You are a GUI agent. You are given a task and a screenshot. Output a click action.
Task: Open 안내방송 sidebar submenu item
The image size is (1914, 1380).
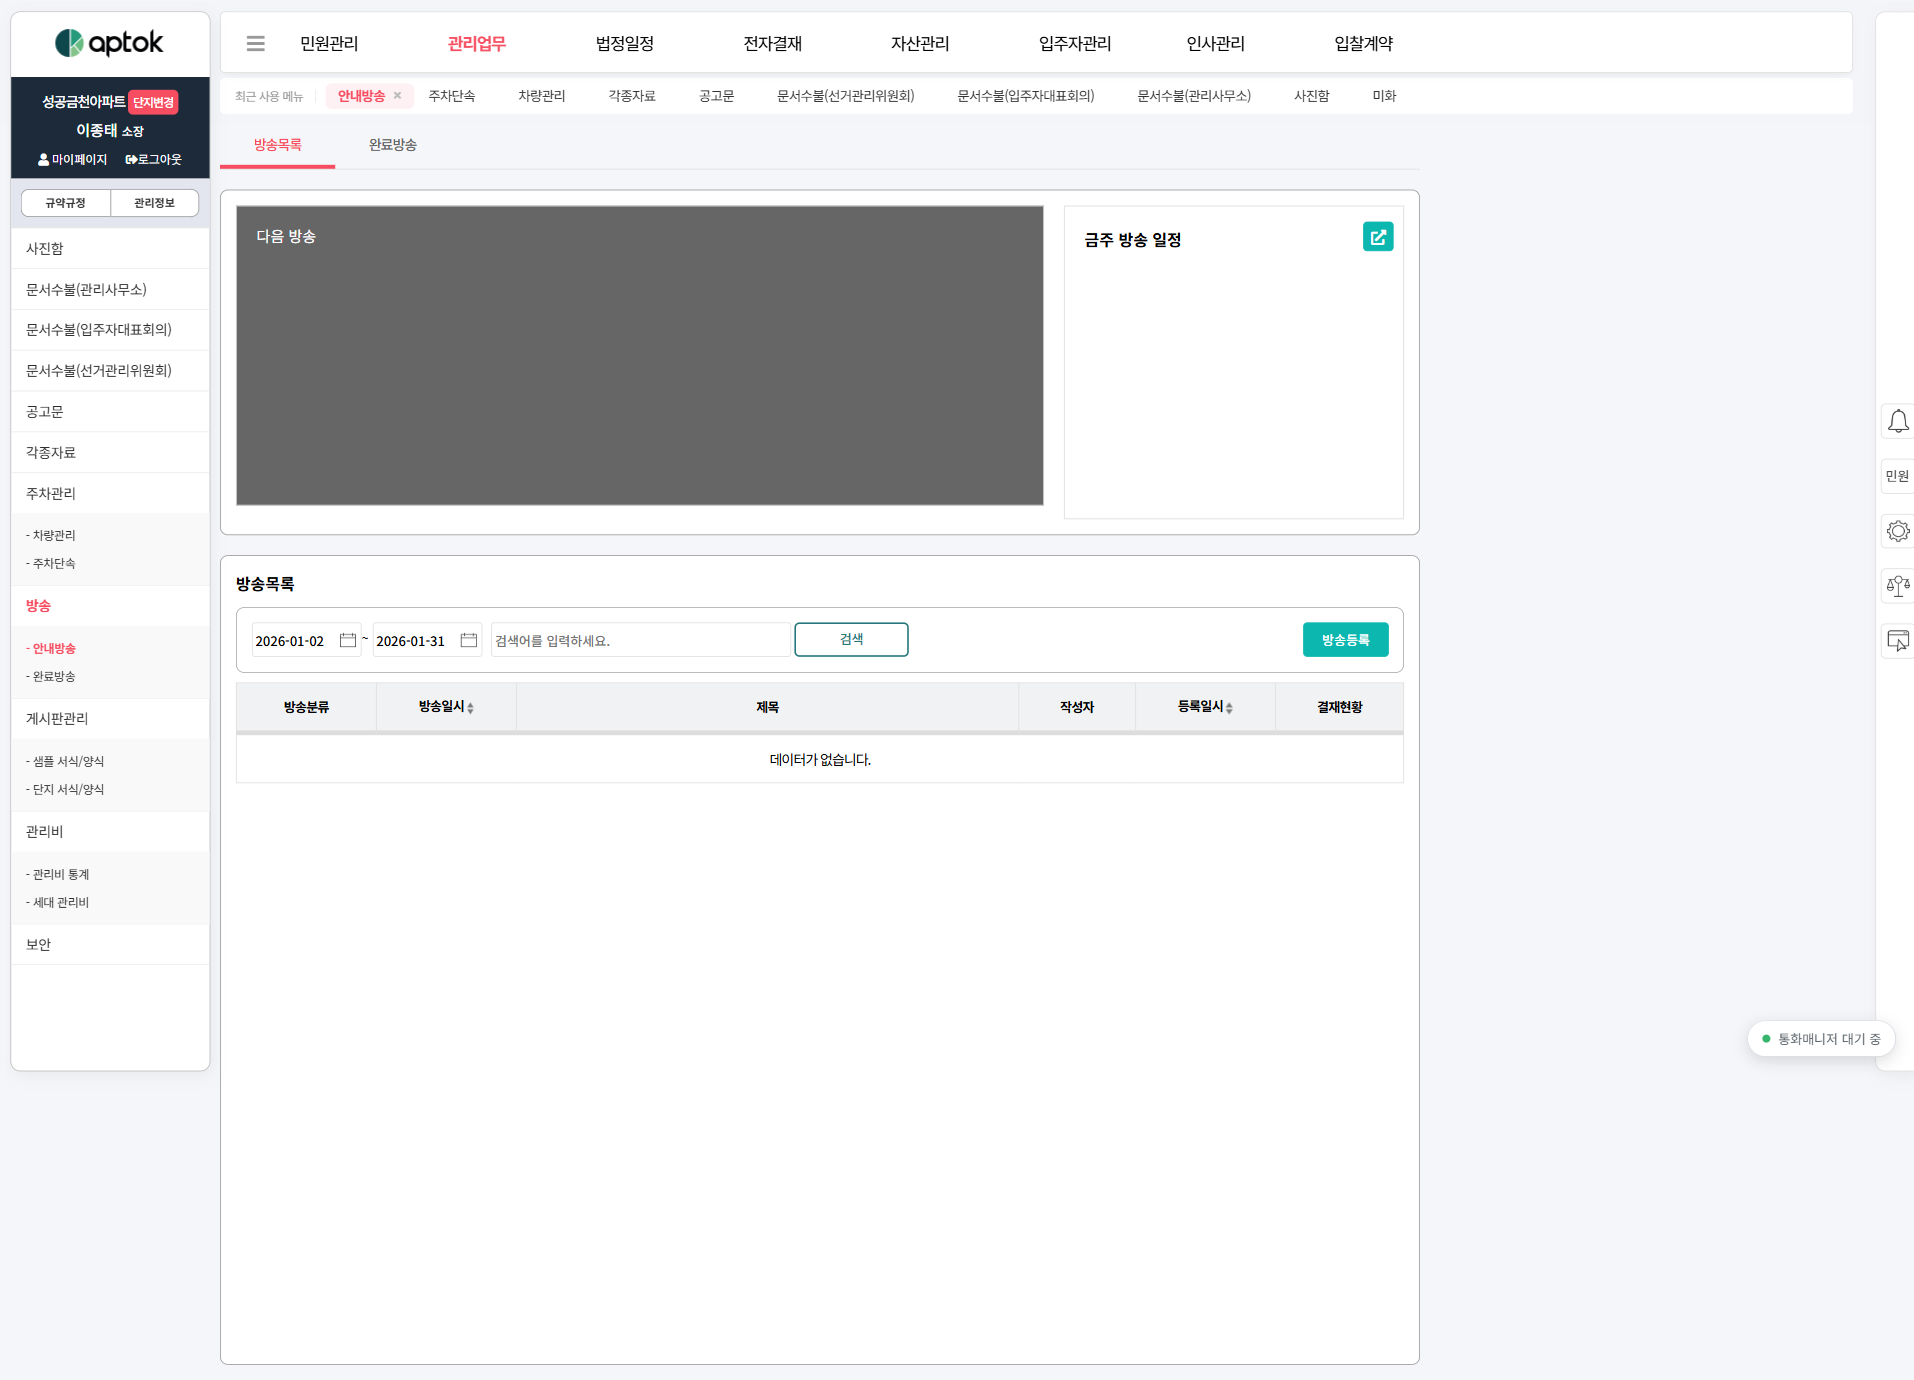pyautogui.click(x=51, y=649)
